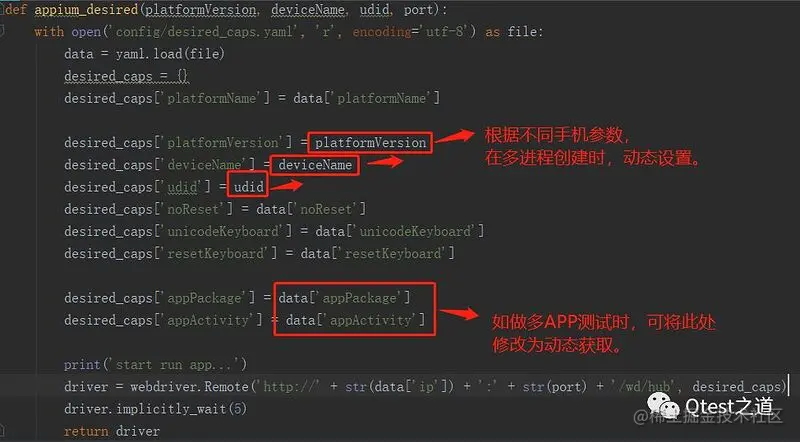Click the red arrow after the platformVersion box
This screenshot has height=442, width=800.
coord(455,137)
